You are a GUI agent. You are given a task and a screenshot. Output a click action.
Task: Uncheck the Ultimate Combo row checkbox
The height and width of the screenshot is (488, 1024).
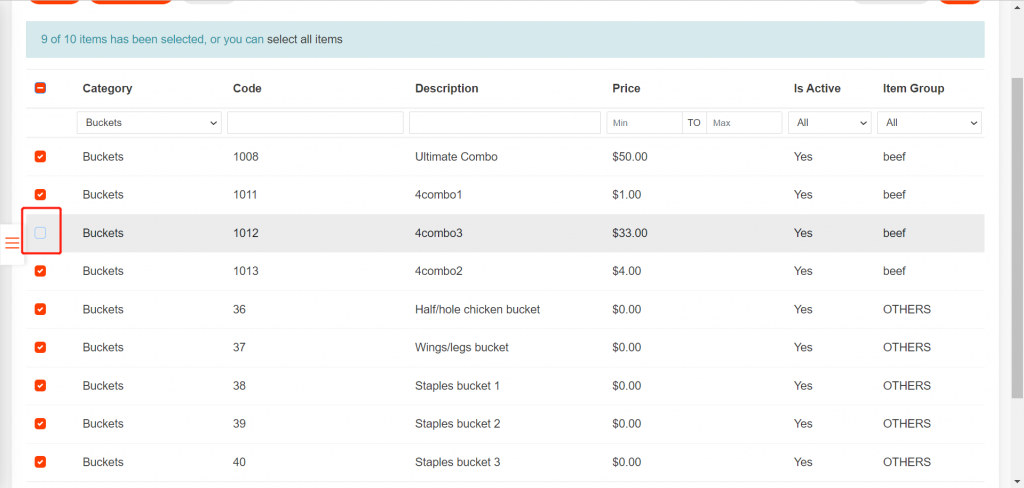coord(40,157)
